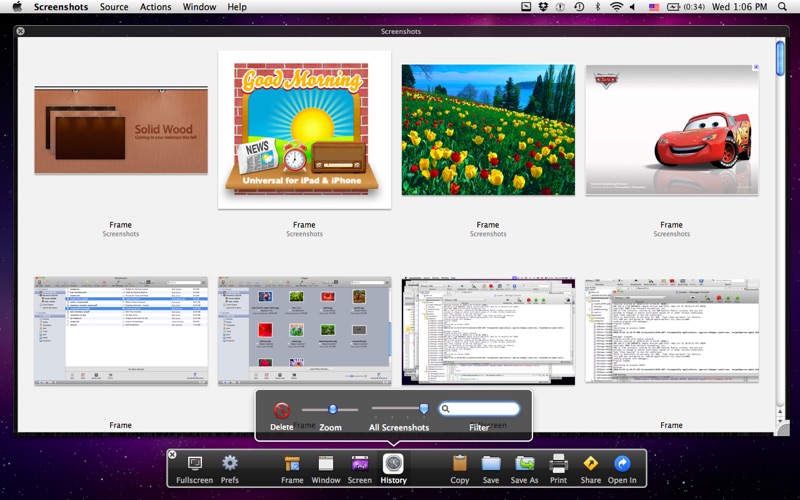Image resolution: width=800 pixels, height=500 pixels.
Task: Select the Frame capture tool
Action: tap(292, 464)
